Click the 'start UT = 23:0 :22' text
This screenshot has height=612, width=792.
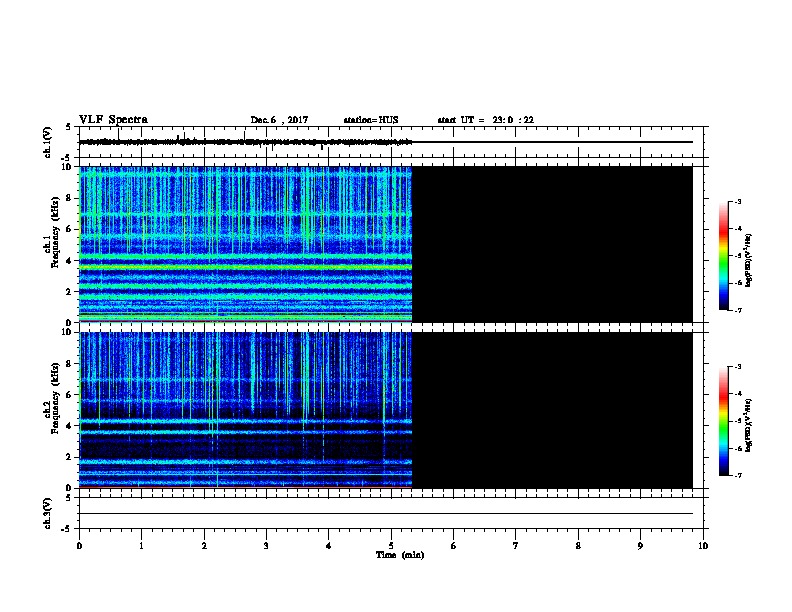point(485,120)
